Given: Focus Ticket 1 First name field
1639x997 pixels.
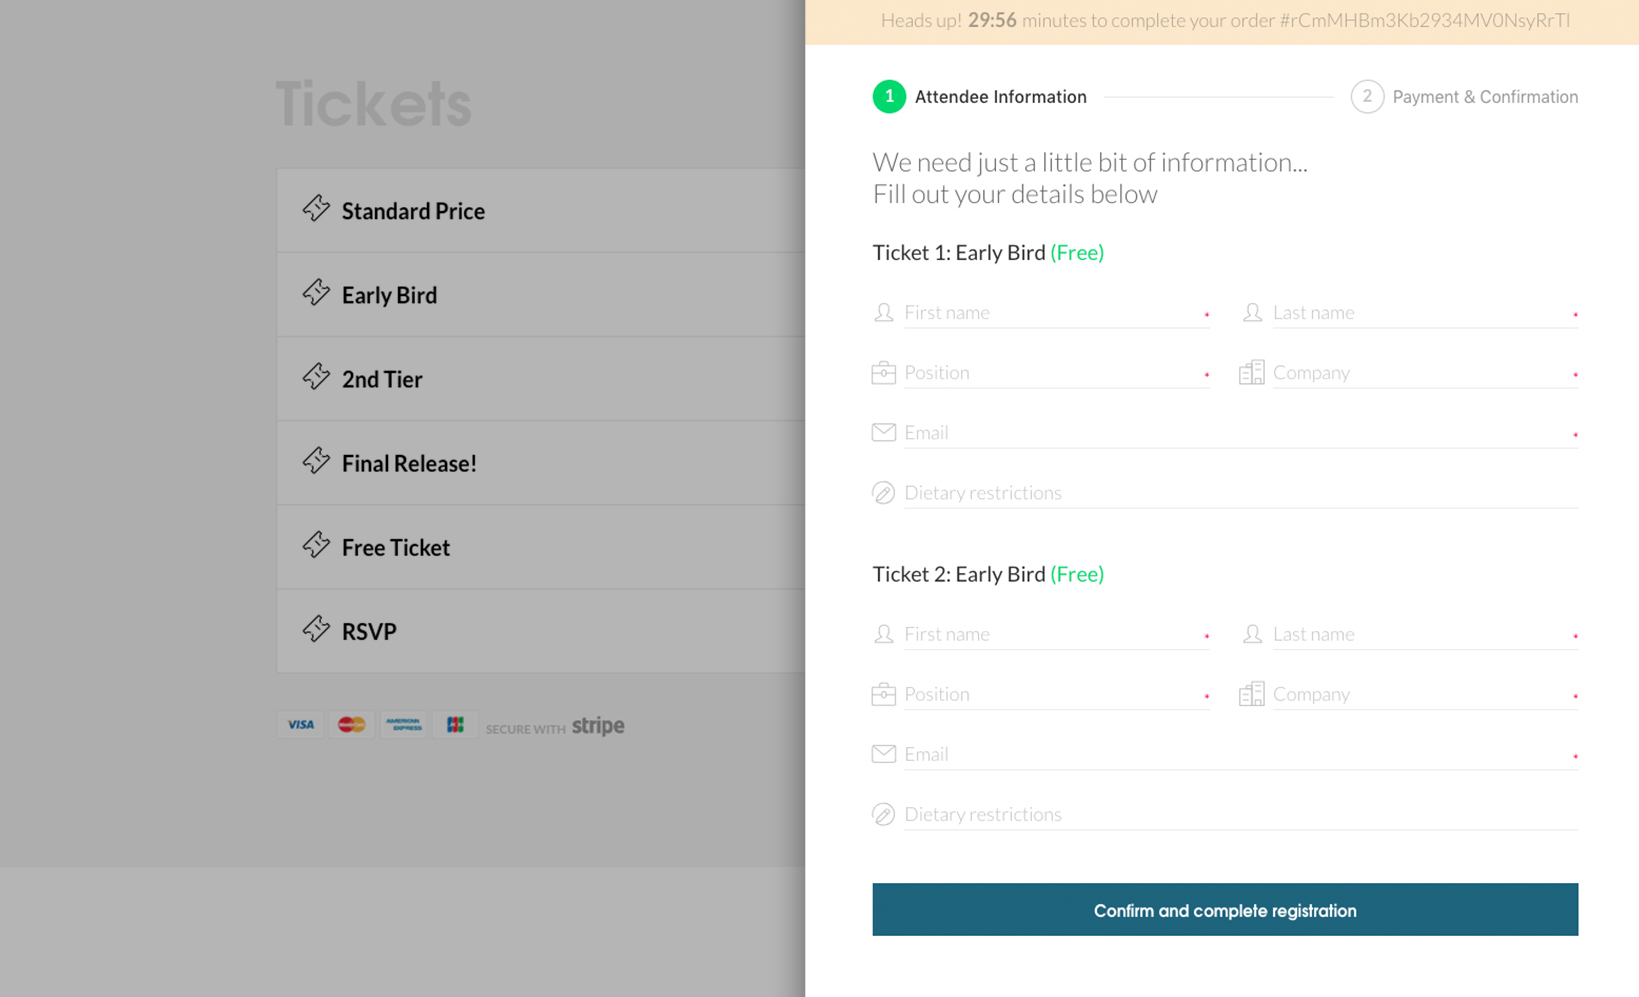Looking at the screenshot, I should click(1050, 313).
